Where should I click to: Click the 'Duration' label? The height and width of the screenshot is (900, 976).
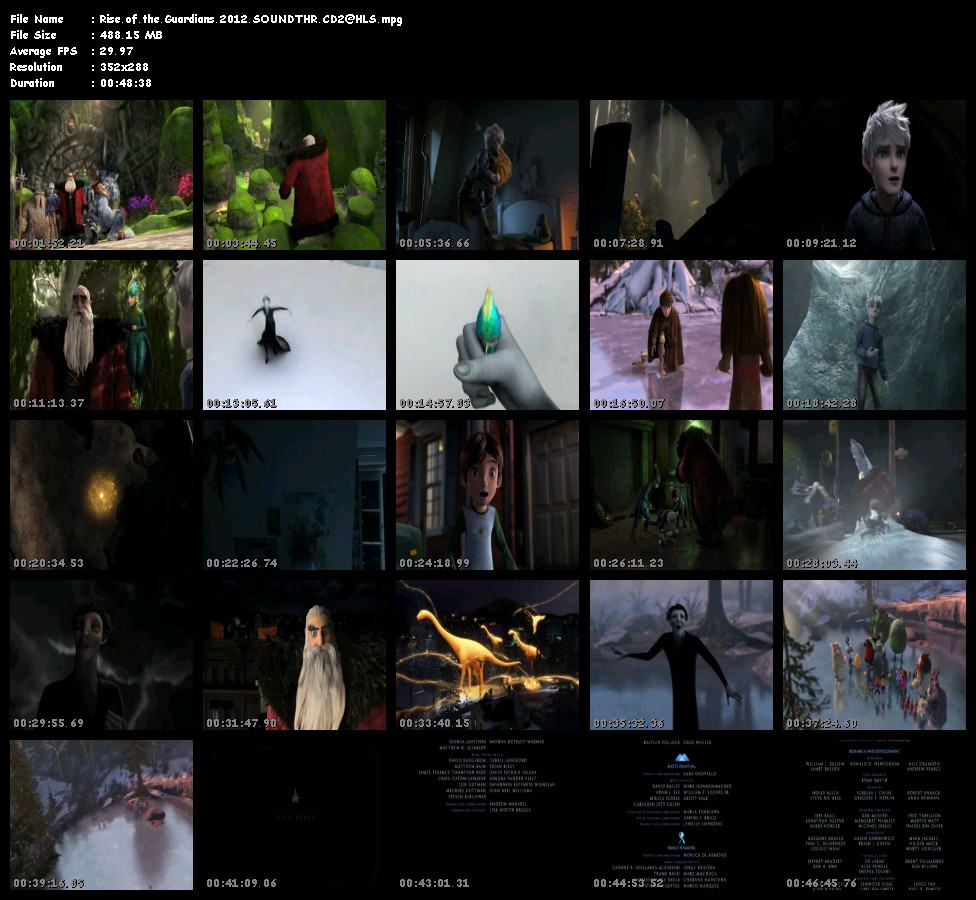tap(32, 83)
